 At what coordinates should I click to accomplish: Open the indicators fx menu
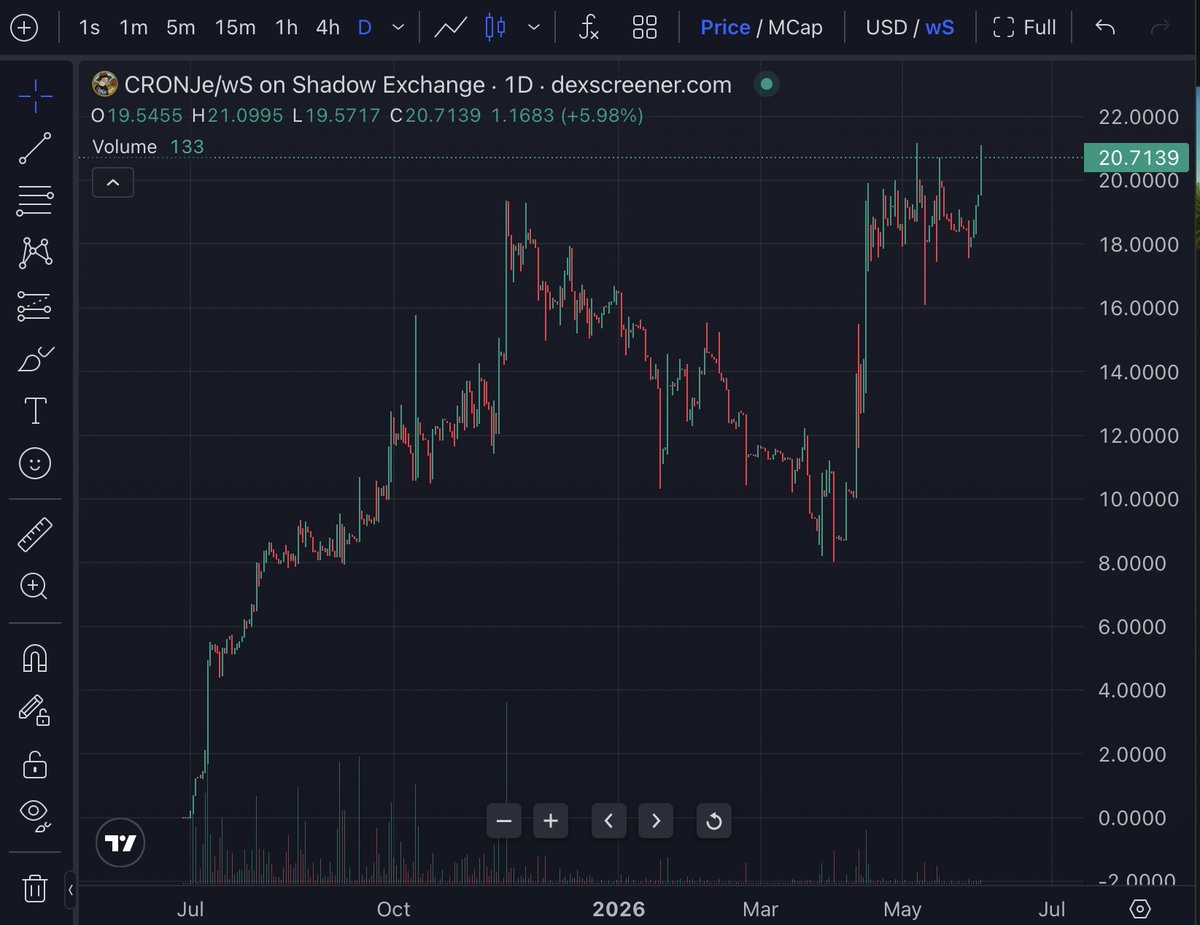(589, 28)
